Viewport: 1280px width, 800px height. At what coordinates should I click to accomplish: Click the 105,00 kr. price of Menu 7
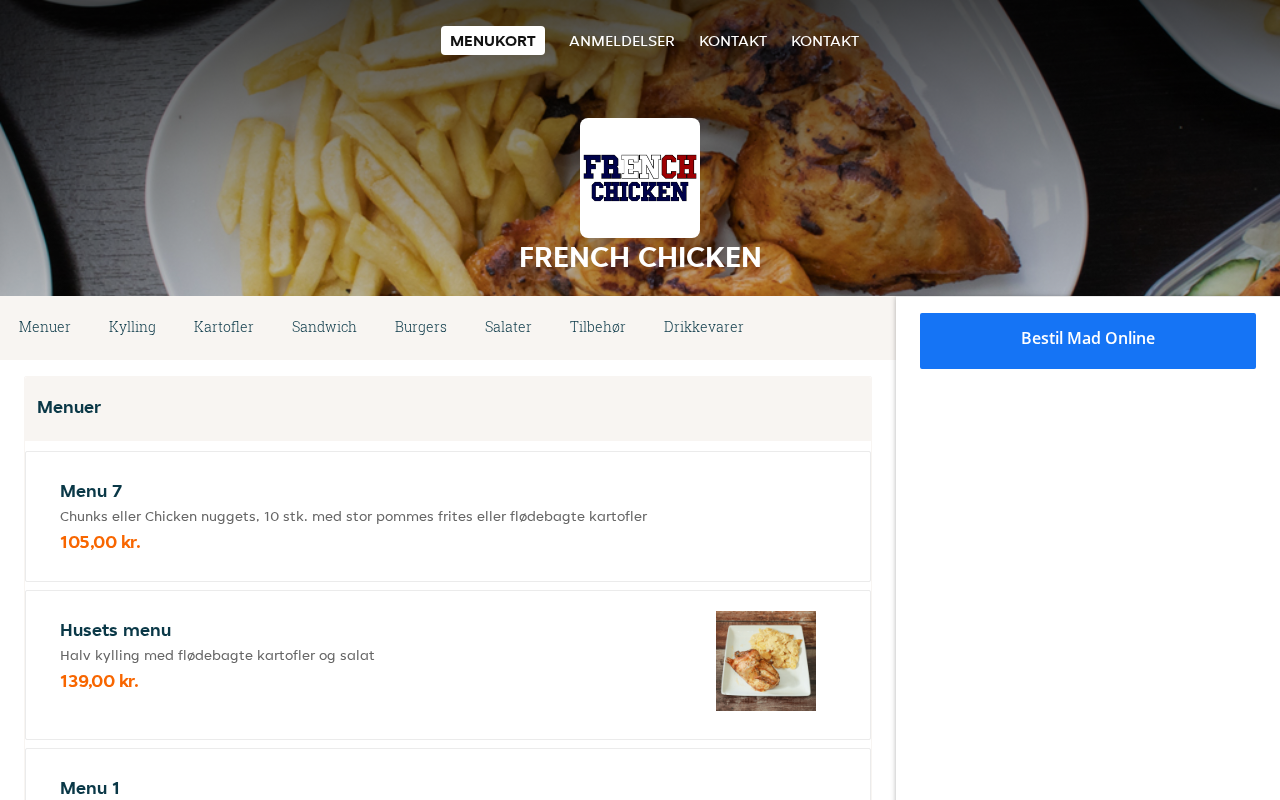[x=100, y=542]
